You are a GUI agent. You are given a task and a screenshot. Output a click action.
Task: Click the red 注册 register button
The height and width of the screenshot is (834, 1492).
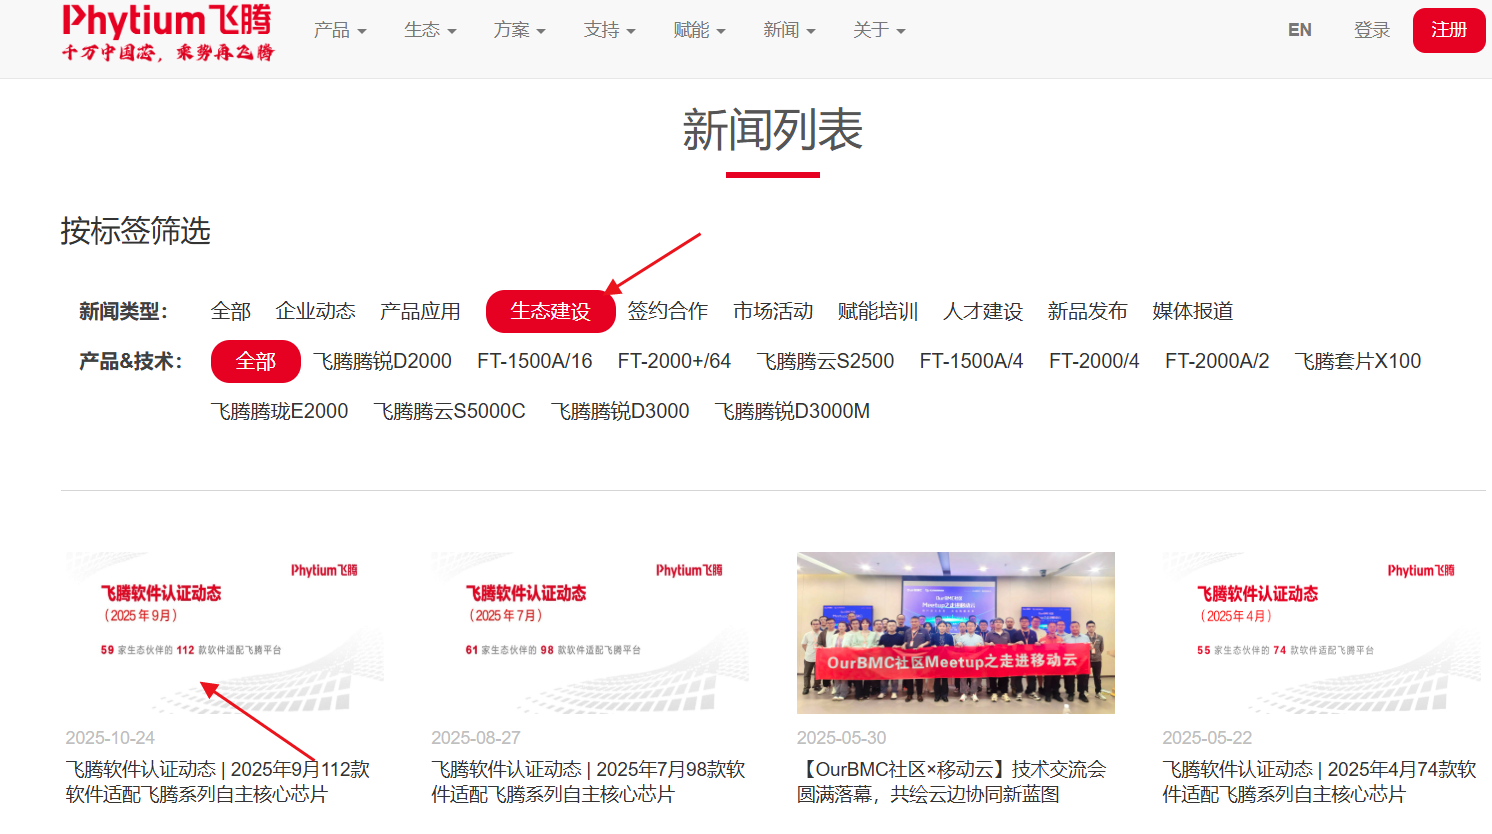click(1449, 30)
